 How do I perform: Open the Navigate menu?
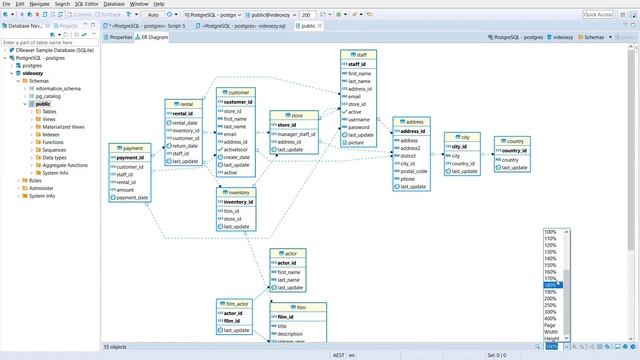tap(39, 4)
